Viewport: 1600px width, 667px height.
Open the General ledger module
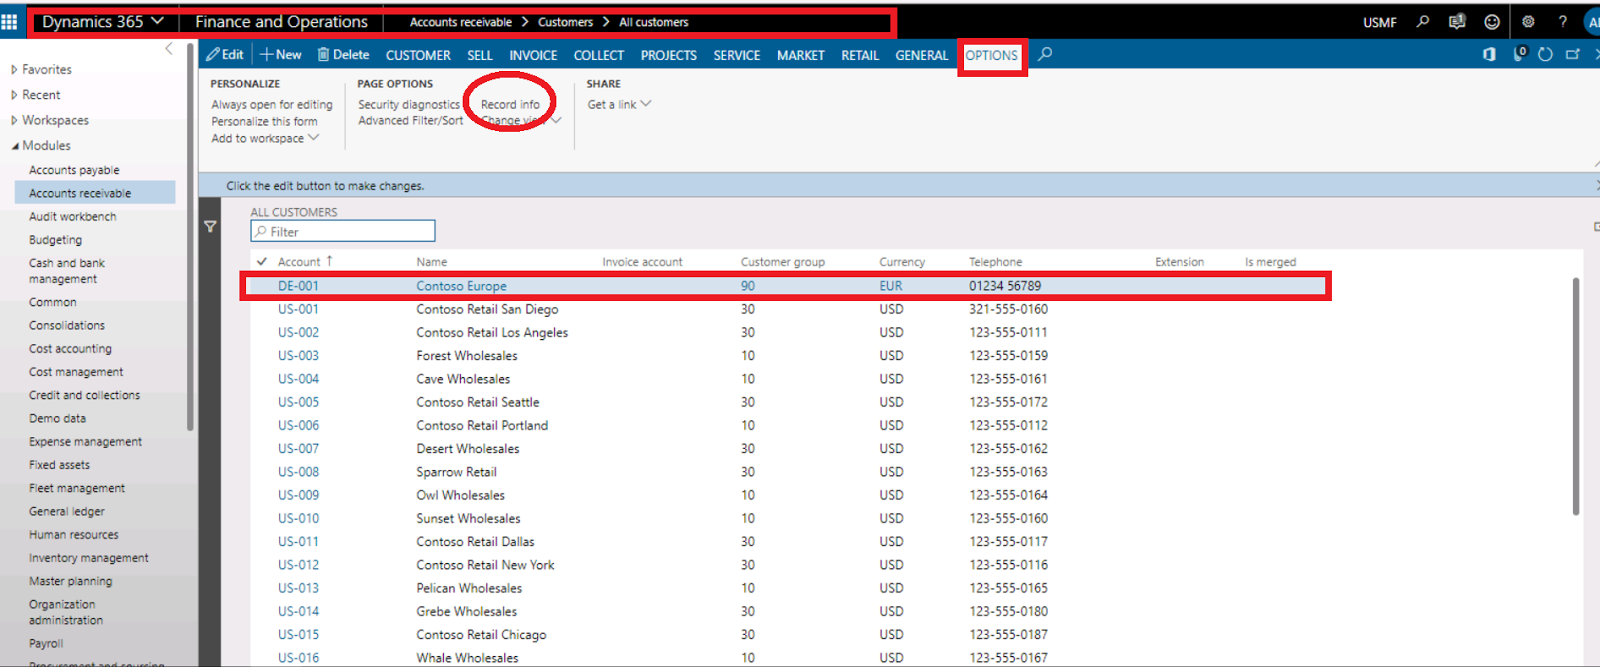pos(66,511)
